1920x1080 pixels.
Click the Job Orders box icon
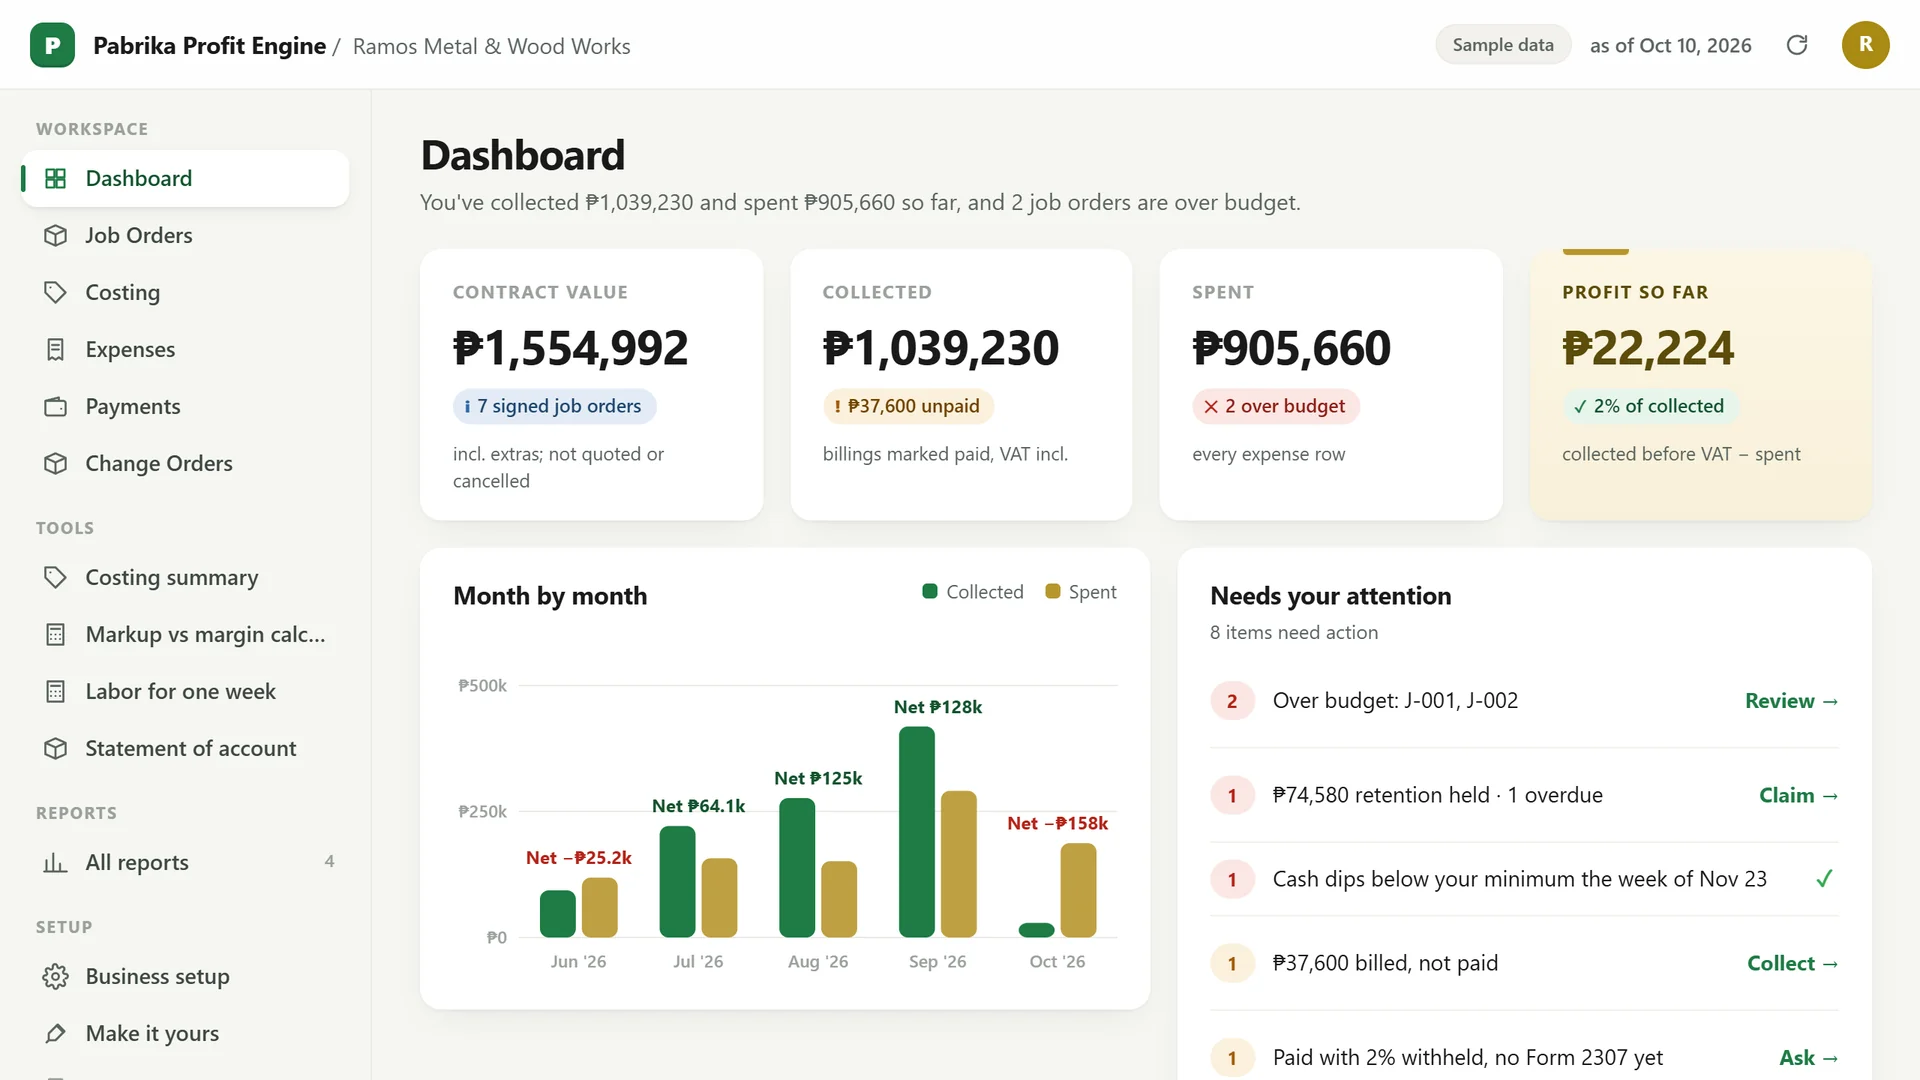coord(55,235)
